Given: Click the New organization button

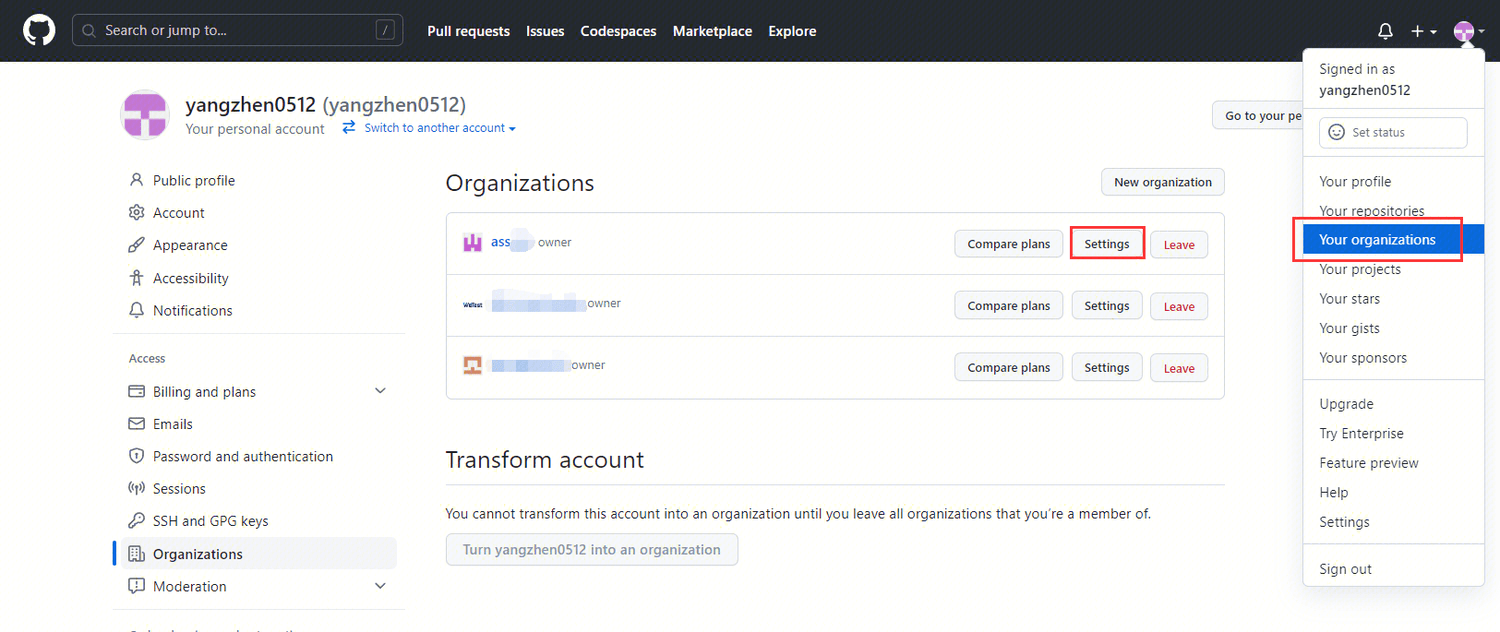Looking at the screenshot, I should pyautogui.click(x=1162, y=182).
